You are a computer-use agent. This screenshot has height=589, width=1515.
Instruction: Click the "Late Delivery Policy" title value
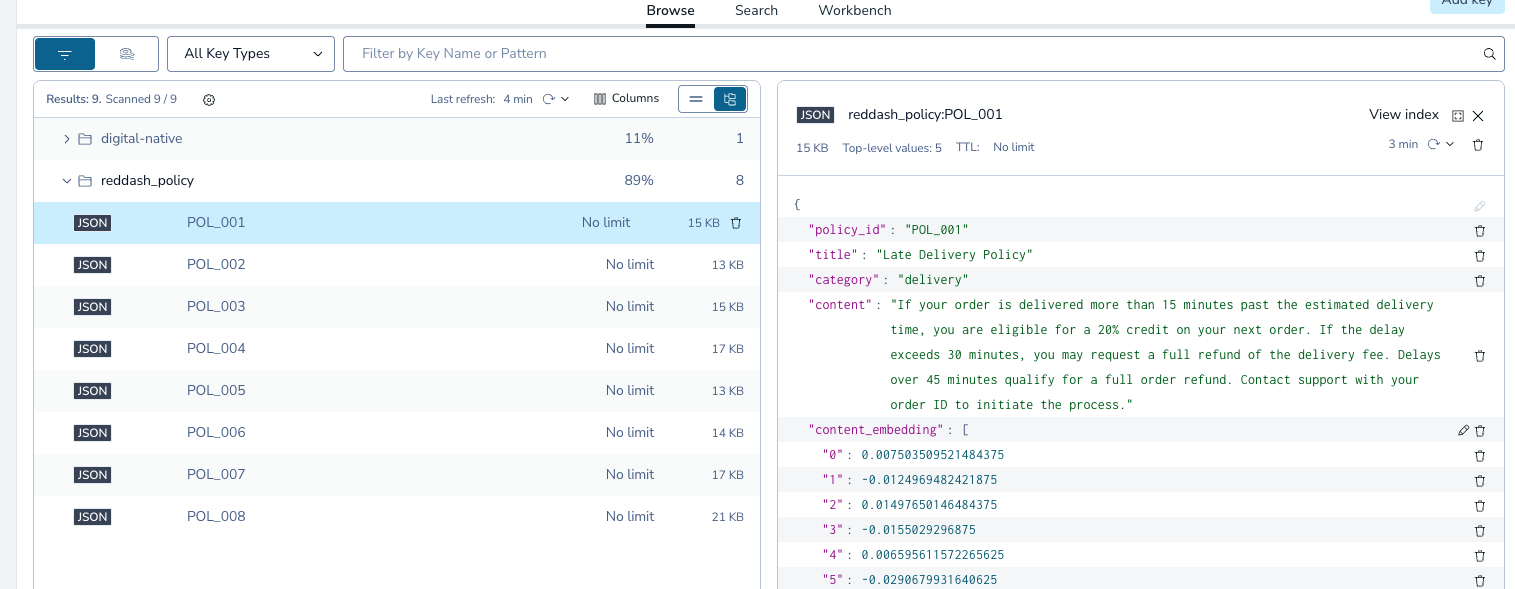[x=954, y=255]
